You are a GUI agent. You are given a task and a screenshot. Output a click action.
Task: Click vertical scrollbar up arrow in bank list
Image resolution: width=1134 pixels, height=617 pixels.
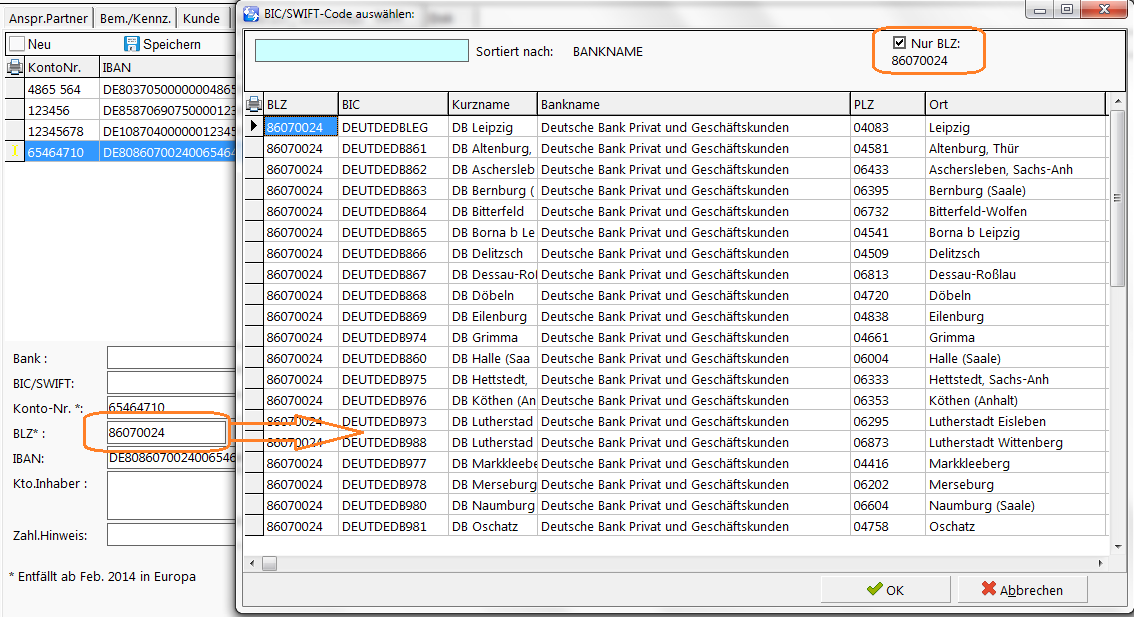1118,102
